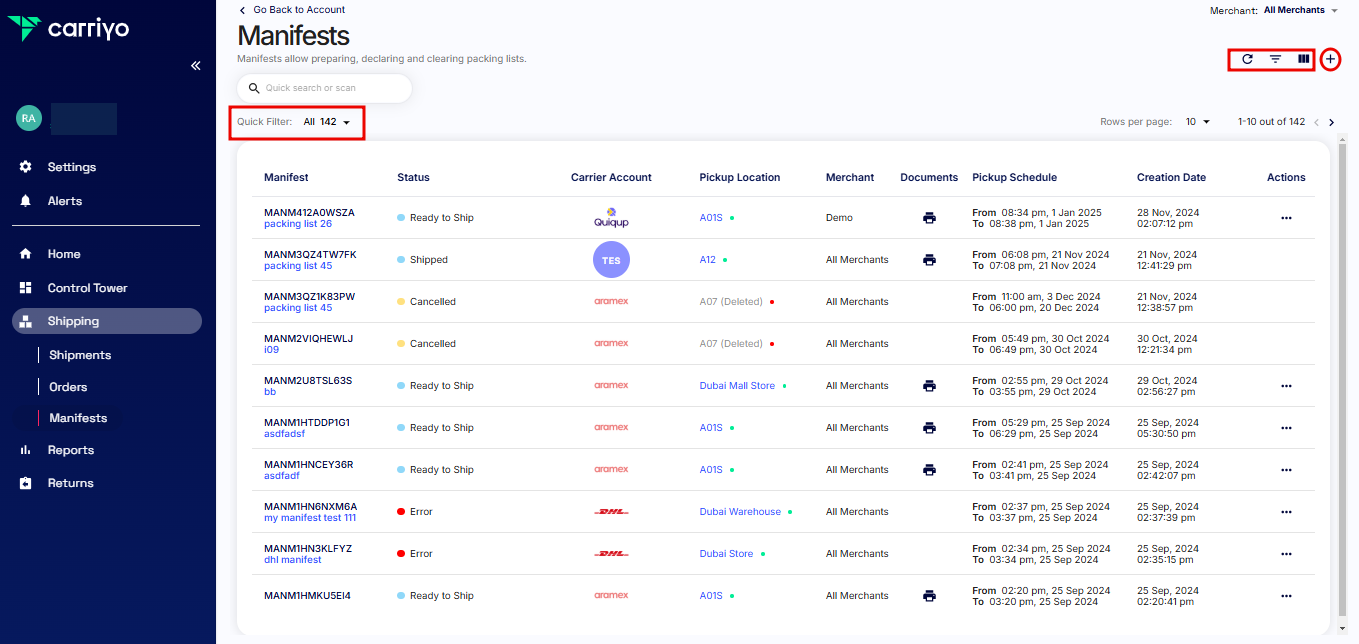Viewport: 1359px width, 644px height.
Task: Click the Creation Date column header
Action: pyautogui.click(x=1171, y=177)
